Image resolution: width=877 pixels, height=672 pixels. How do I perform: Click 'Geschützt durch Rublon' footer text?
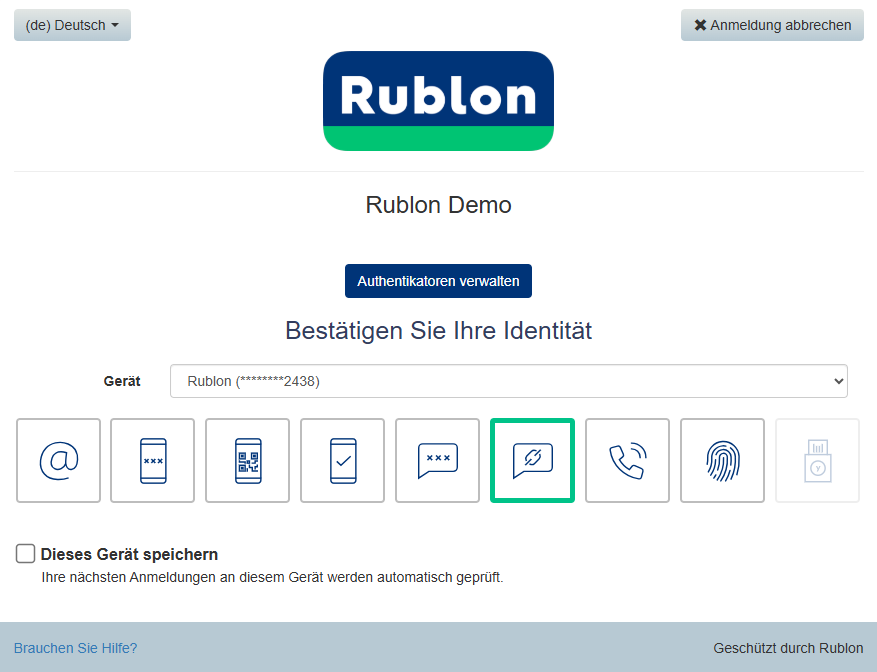click(x=788, y=648)
